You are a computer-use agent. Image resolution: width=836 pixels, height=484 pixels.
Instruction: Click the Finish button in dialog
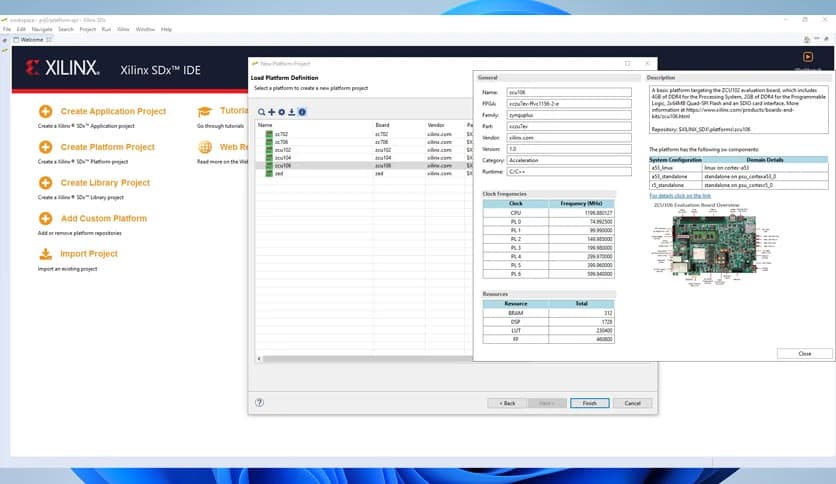tap(589, 403)
